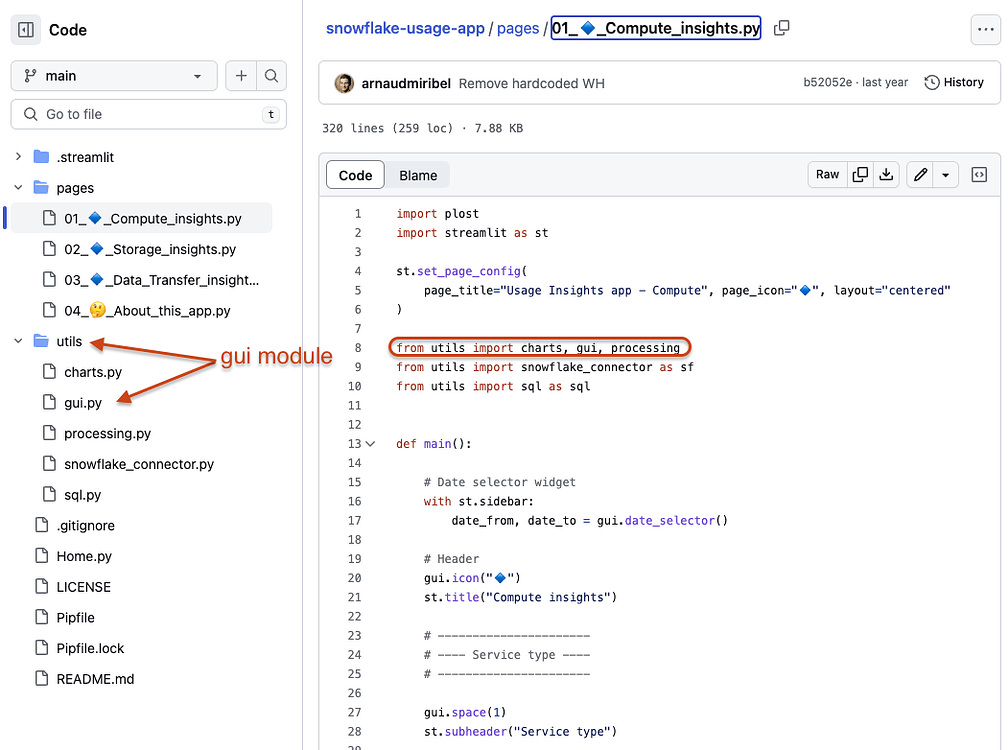Copy the file path next to the filename
This screenshot has width=1008, height=750.
(781, 28)
